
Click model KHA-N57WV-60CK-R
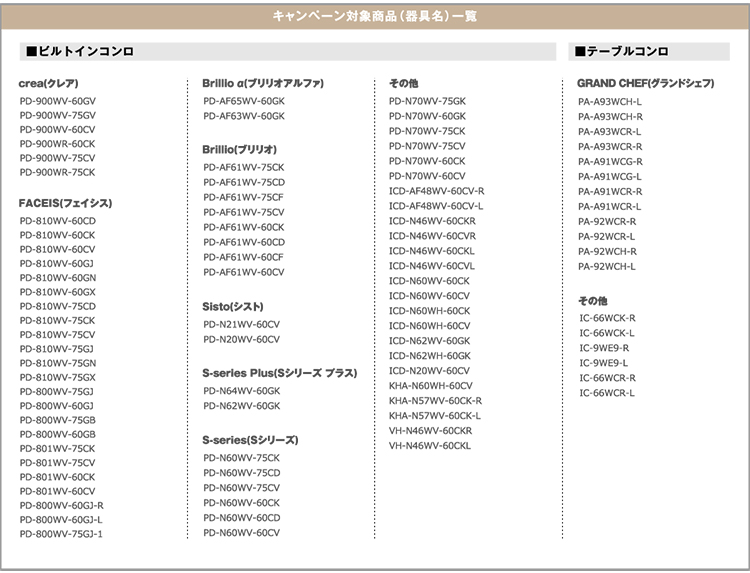click(x=436, y=400)
